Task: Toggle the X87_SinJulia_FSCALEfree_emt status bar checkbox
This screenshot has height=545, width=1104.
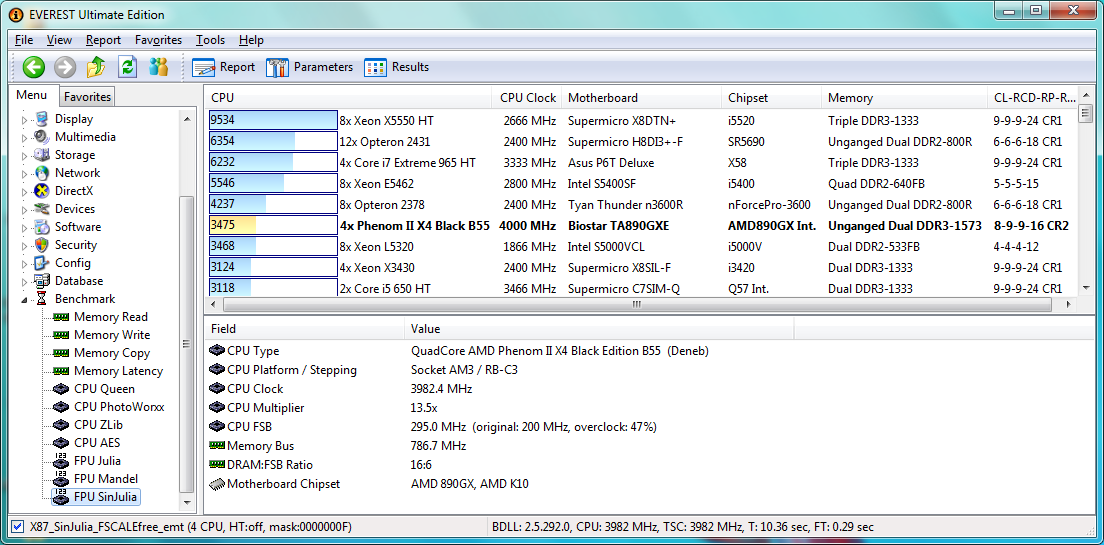Action: (18, 527)
